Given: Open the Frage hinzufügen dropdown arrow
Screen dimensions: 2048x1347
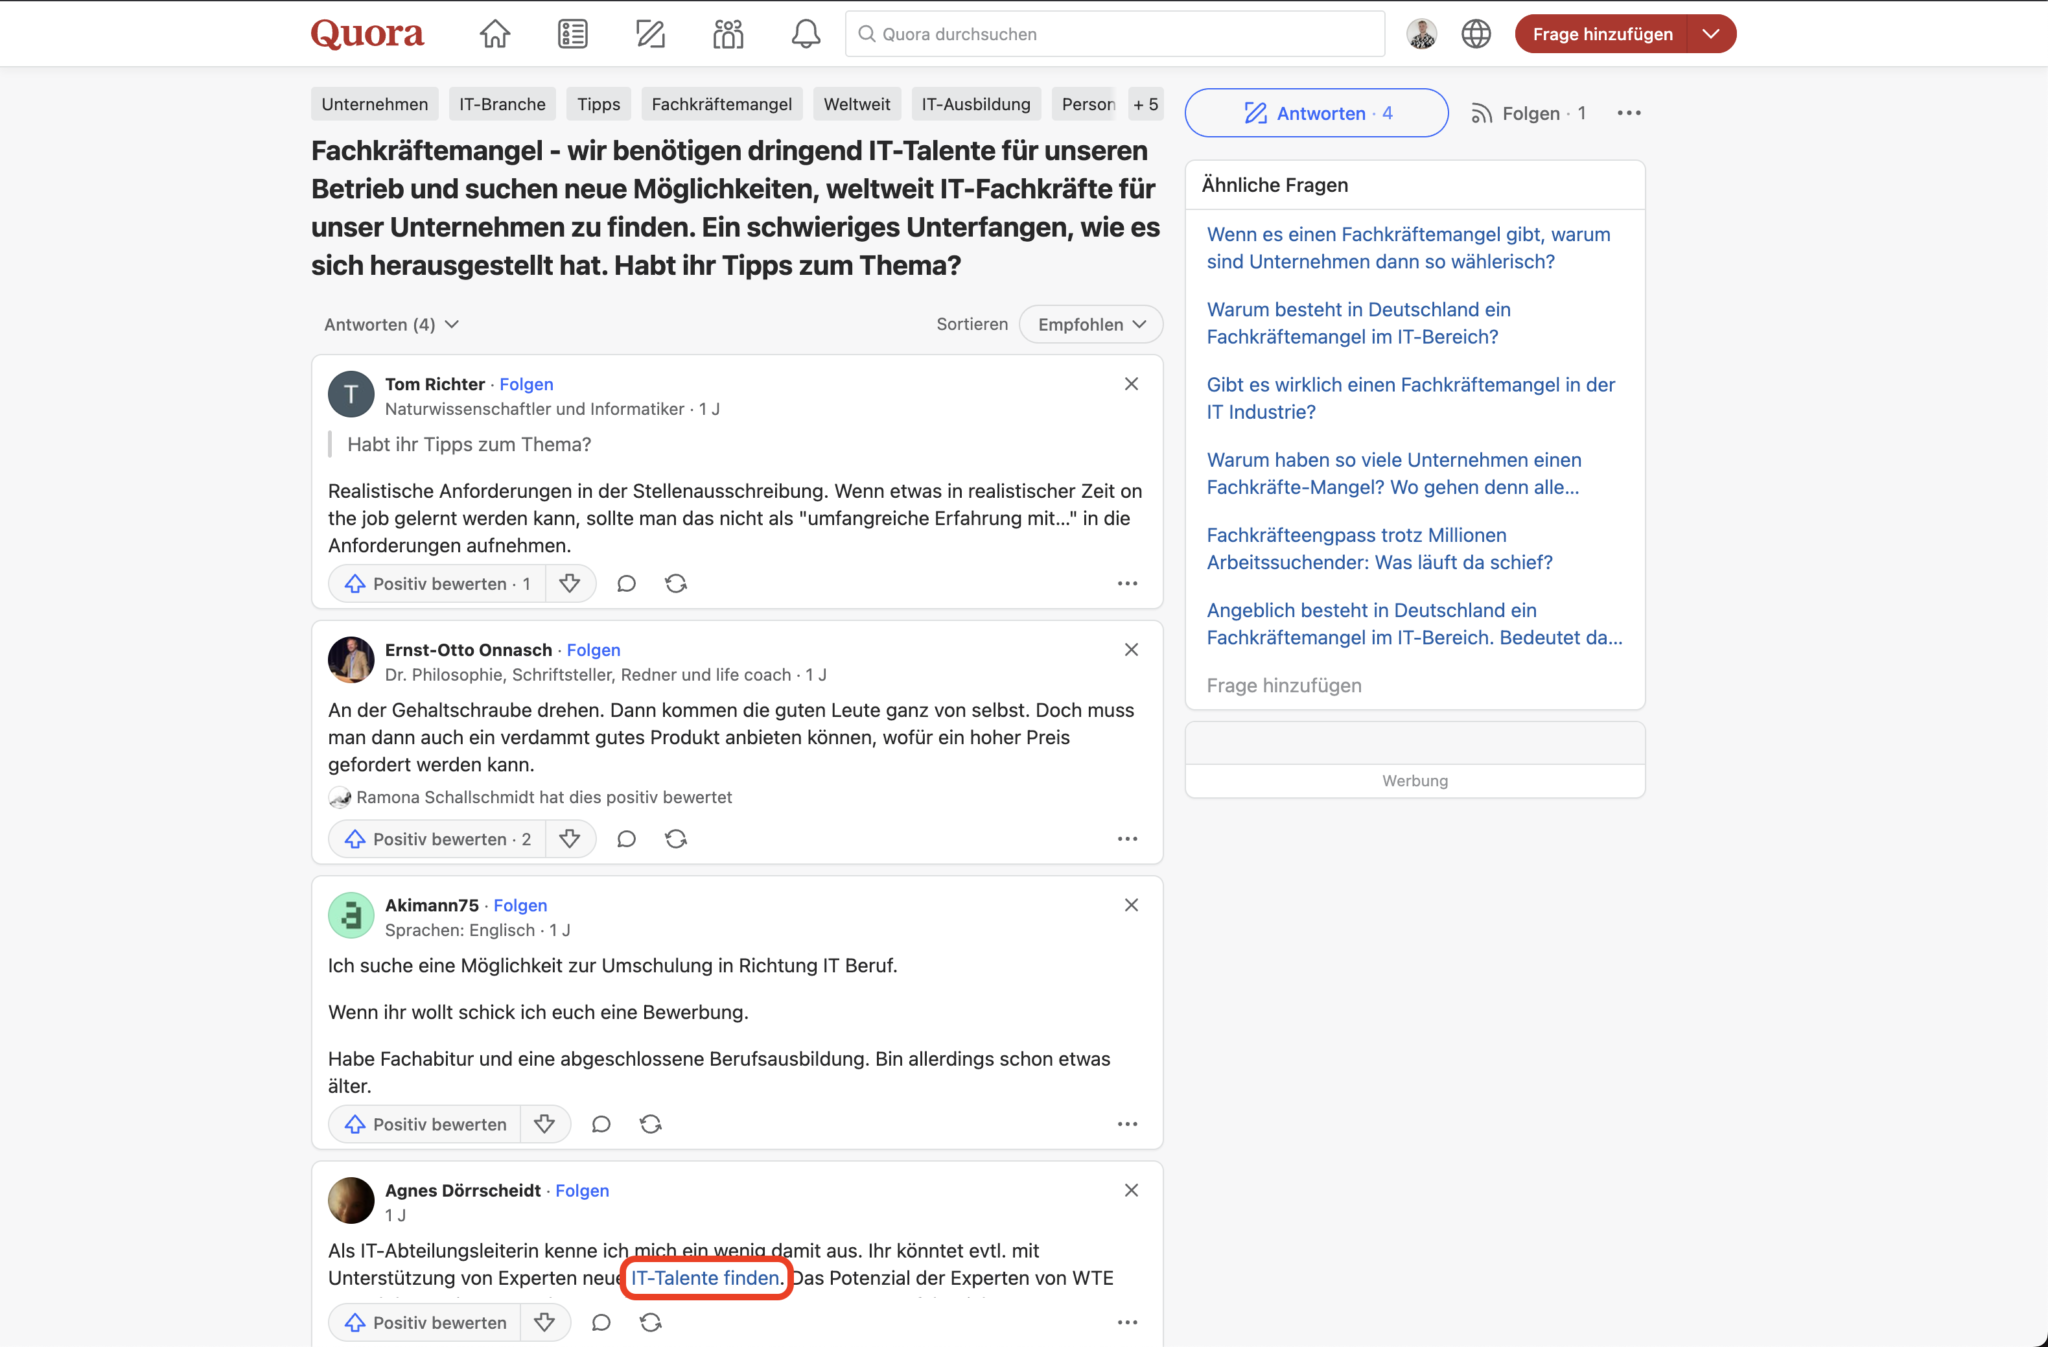Looking at the screenshot, I should (x=1710, y=33).
